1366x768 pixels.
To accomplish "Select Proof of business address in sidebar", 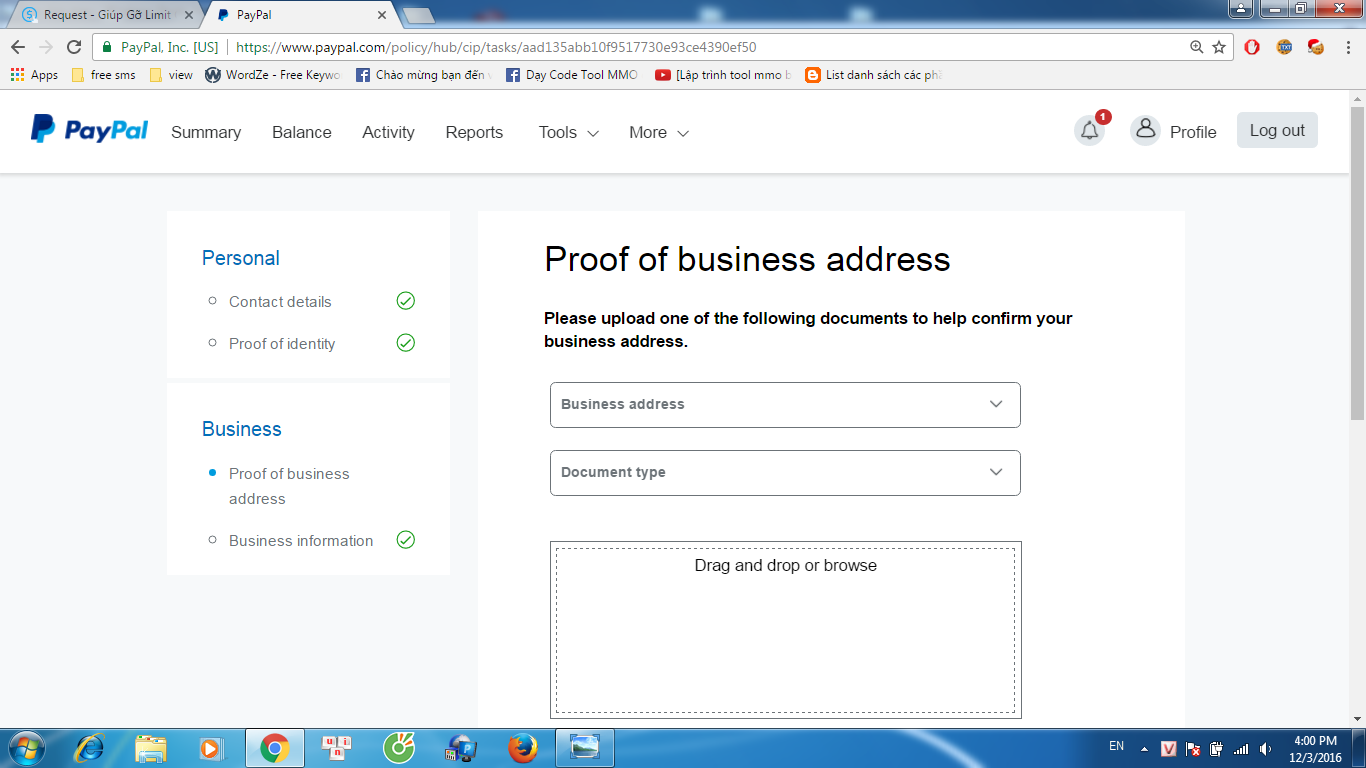I will pos(289,486).
